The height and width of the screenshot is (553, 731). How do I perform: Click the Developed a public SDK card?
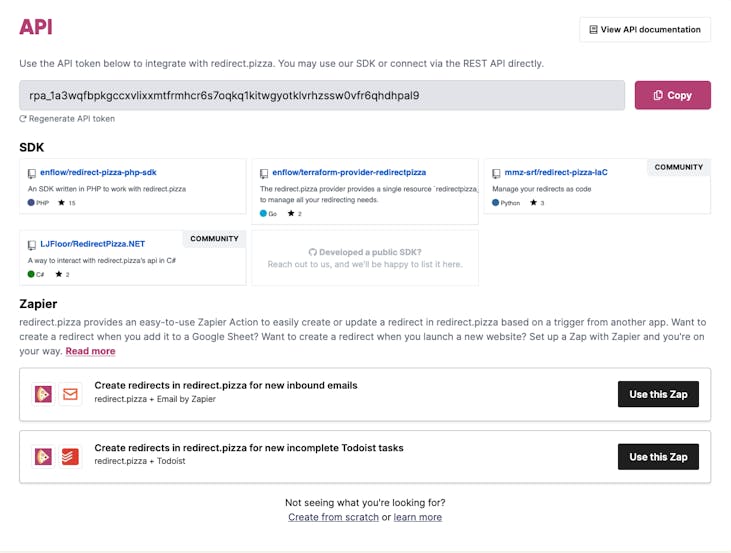[x=365, y=258]
